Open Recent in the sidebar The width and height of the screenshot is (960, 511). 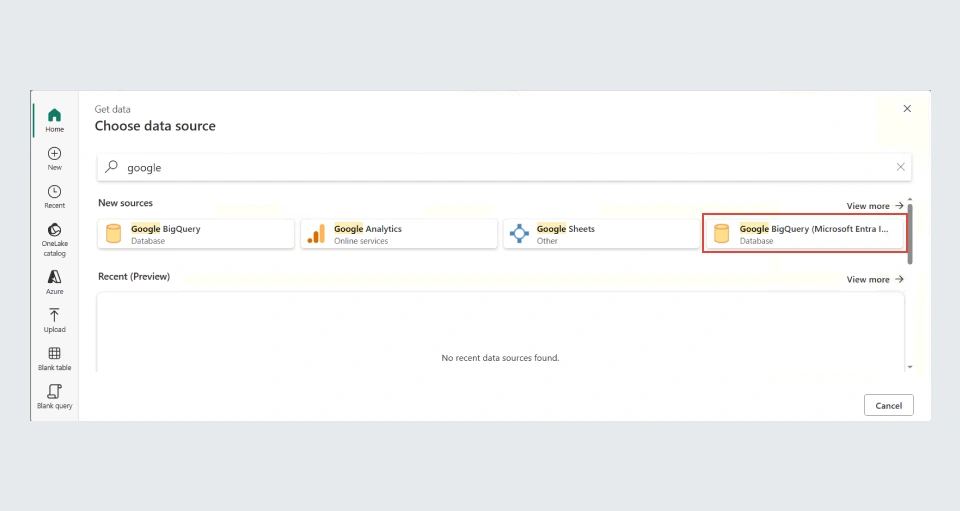[x=54, y=197]
